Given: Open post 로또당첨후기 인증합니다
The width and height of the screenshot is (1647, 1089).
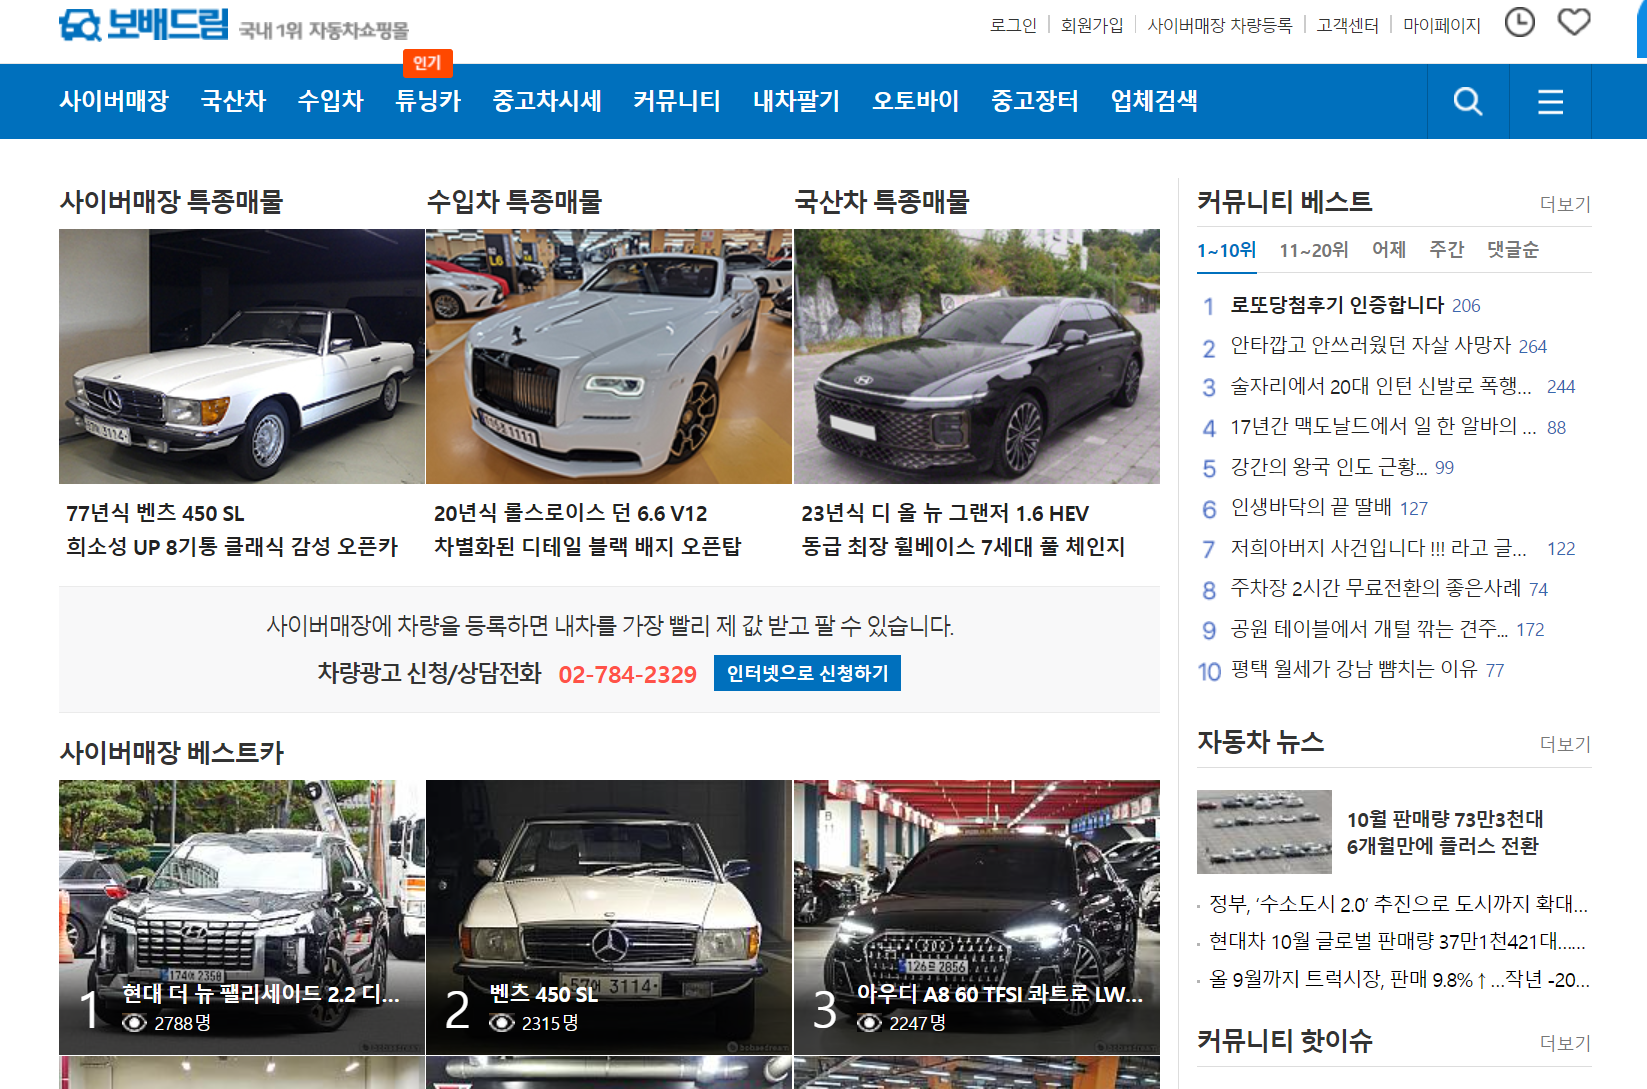Looking at the screenshot, I should pyautogui.click(x=1337, y=305).
